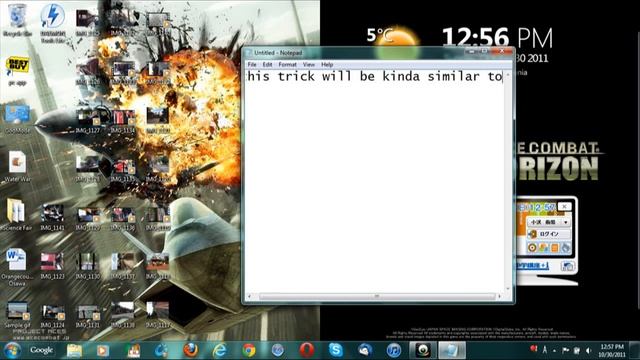Select the IMG_1123 desktop thumbnail
Image resolution: width=640 pixels, height=360 pixels.
[52, 266]
